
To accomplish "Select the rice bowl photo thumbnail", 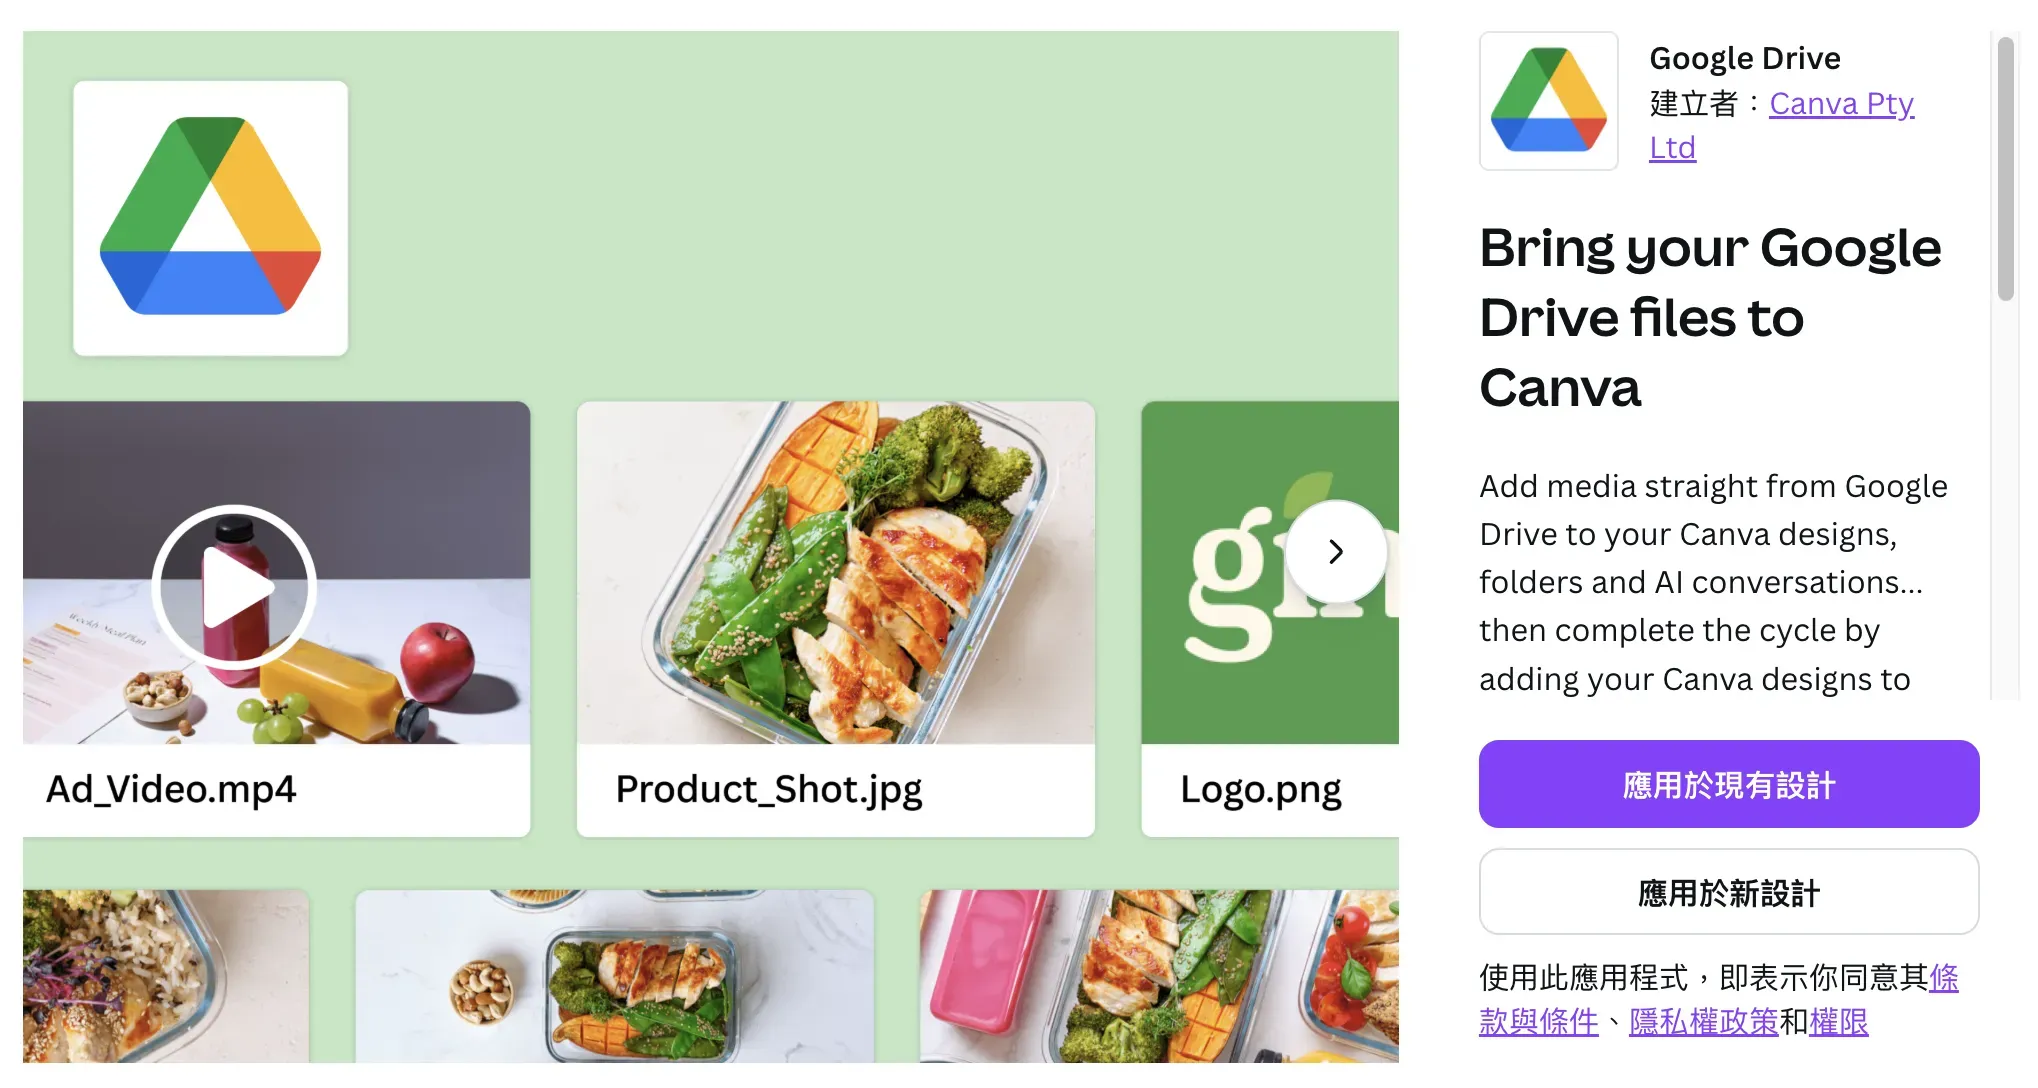I will (x=166, y=976).
